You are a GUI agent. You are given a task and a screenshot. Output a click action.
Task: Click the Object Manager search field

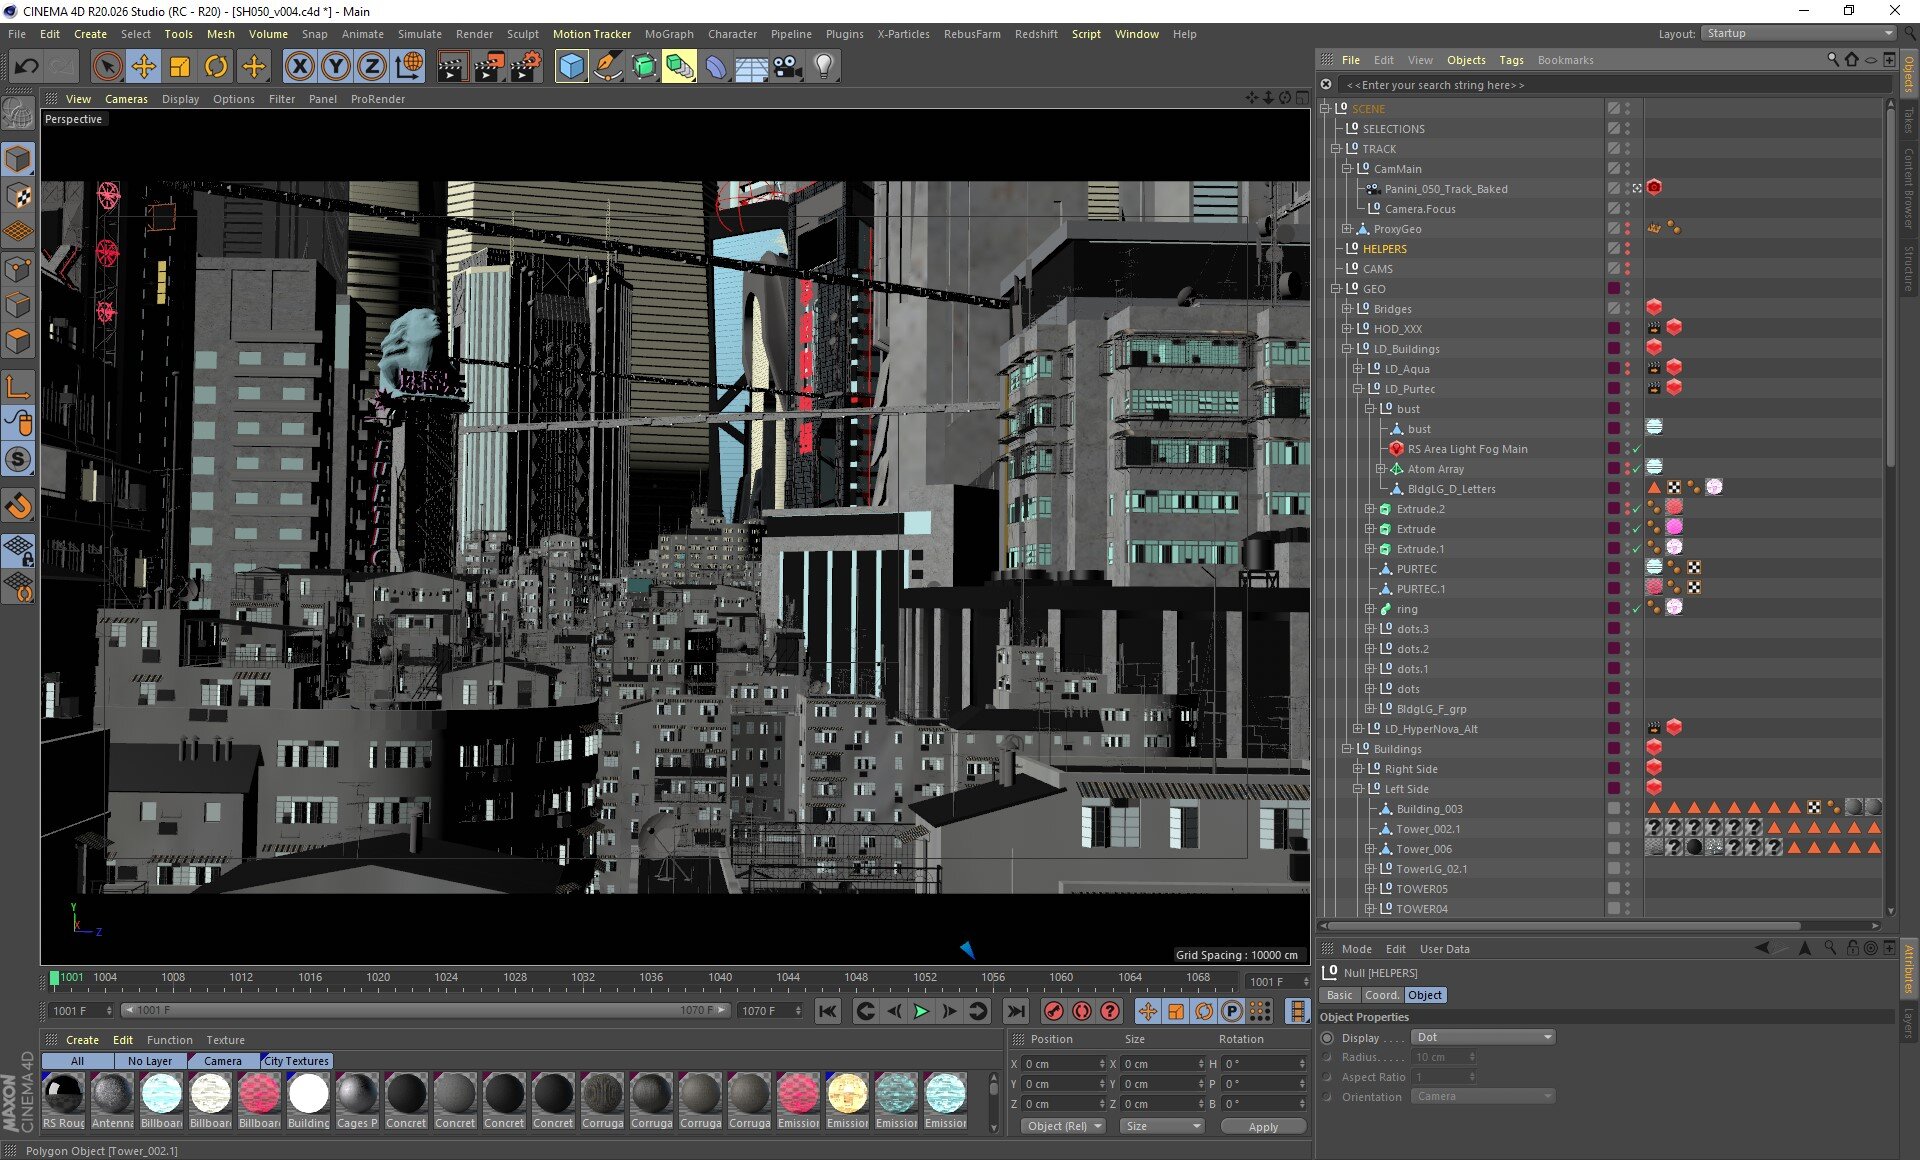[1615, 85]
